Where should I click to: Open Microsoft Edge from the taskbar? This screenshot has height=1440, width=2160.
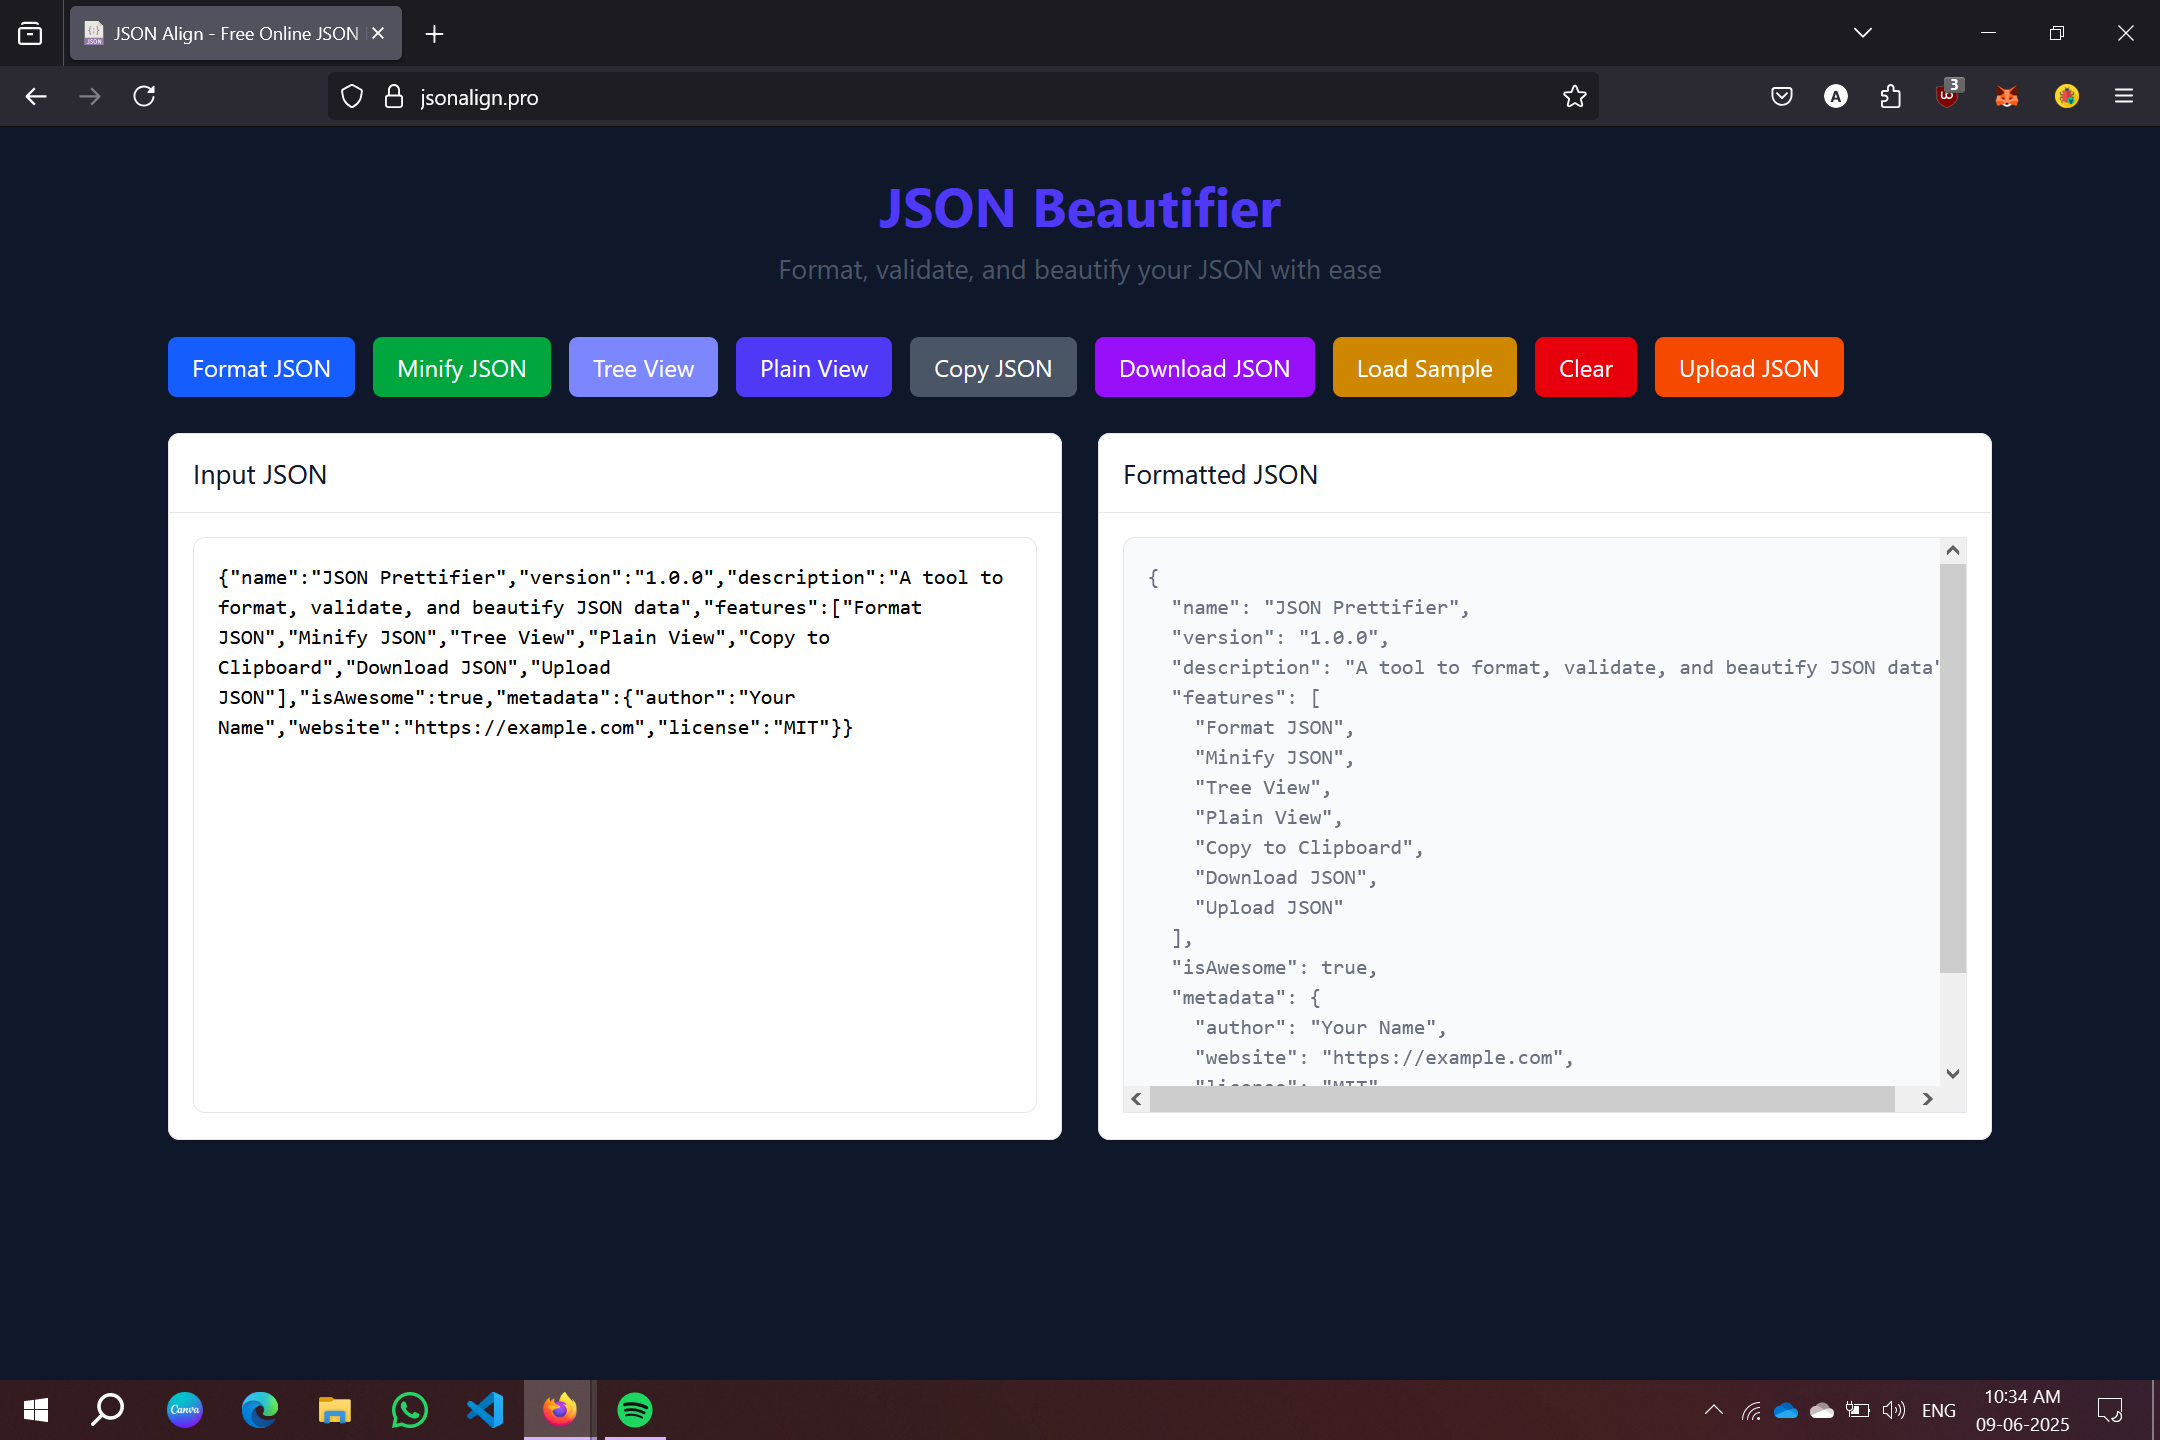[x=260, y=1410]
